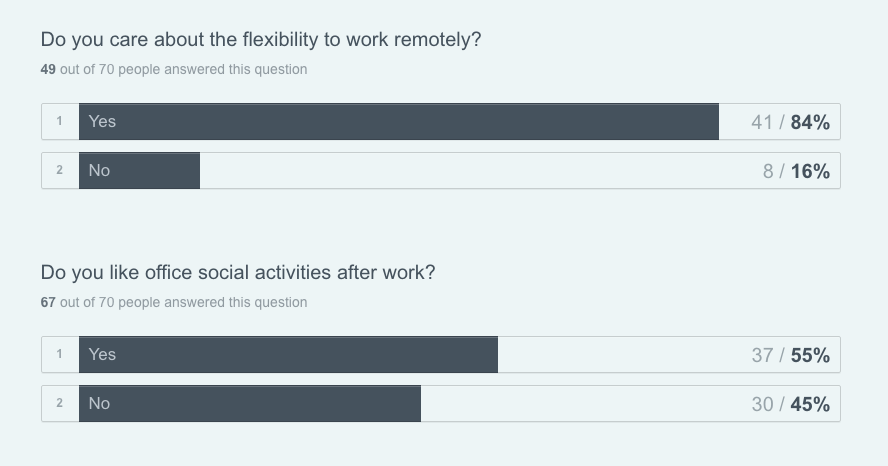Screen dimensions: 888x466
Task: Click the number 2 box in the social activities question
Action: pos(60,403)
